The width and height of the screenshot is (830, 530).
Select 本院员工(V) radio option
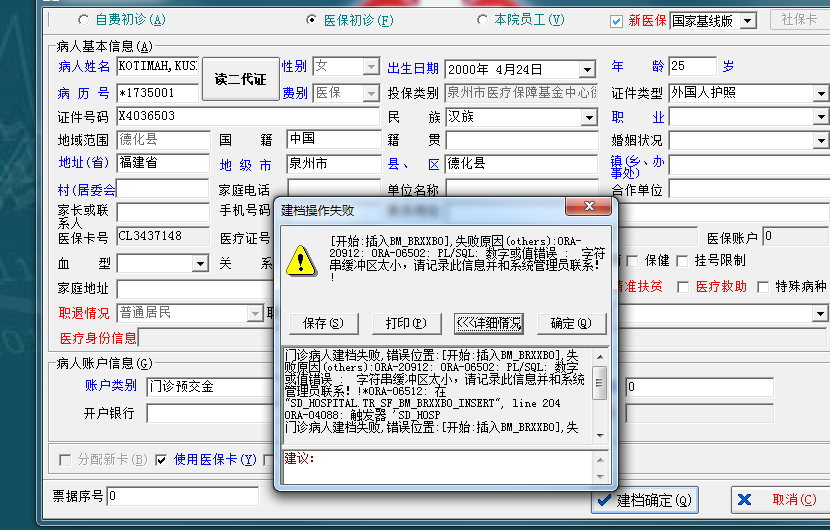click(x=482, y=20)
